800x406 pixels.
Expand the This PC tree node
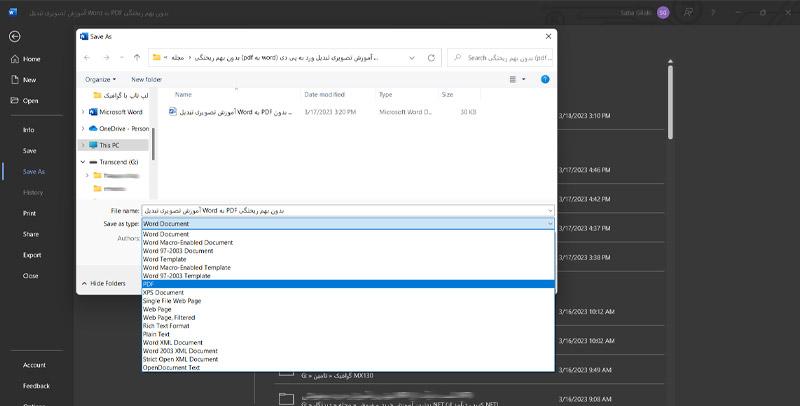(x=83, y=145)
